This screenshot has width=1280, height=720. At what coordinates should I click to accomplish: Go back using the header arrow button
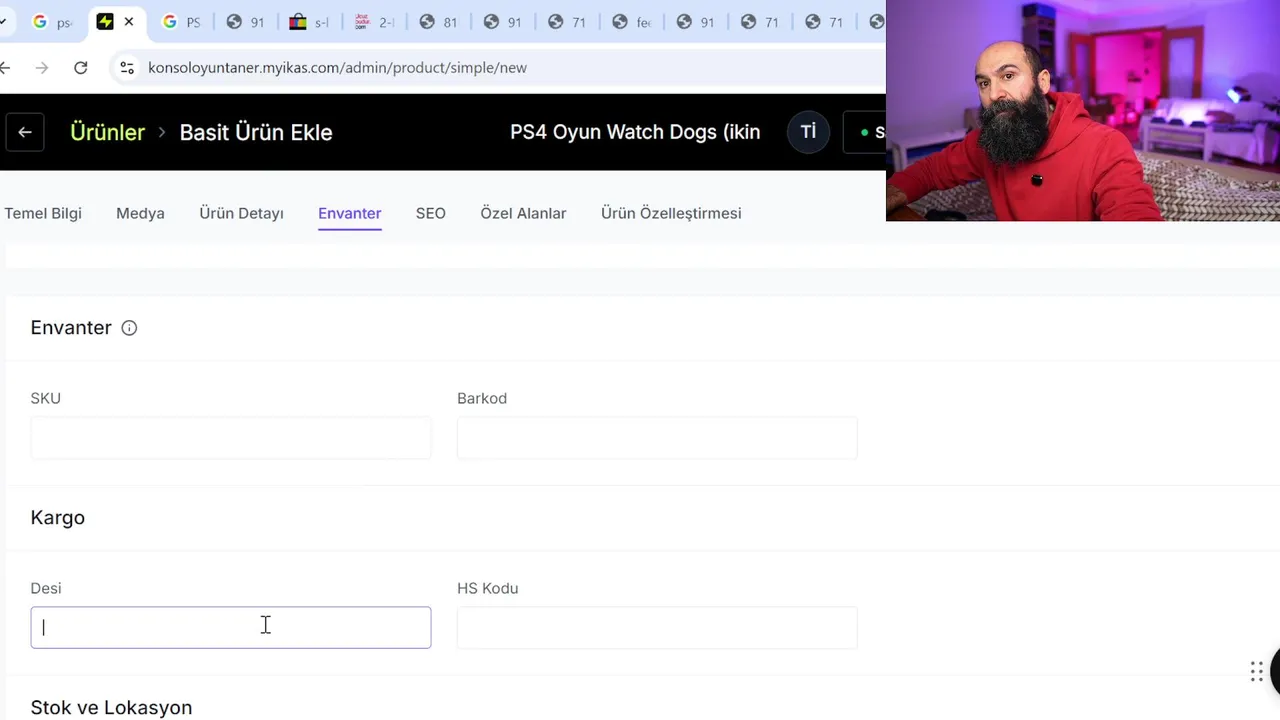(25, 132)
